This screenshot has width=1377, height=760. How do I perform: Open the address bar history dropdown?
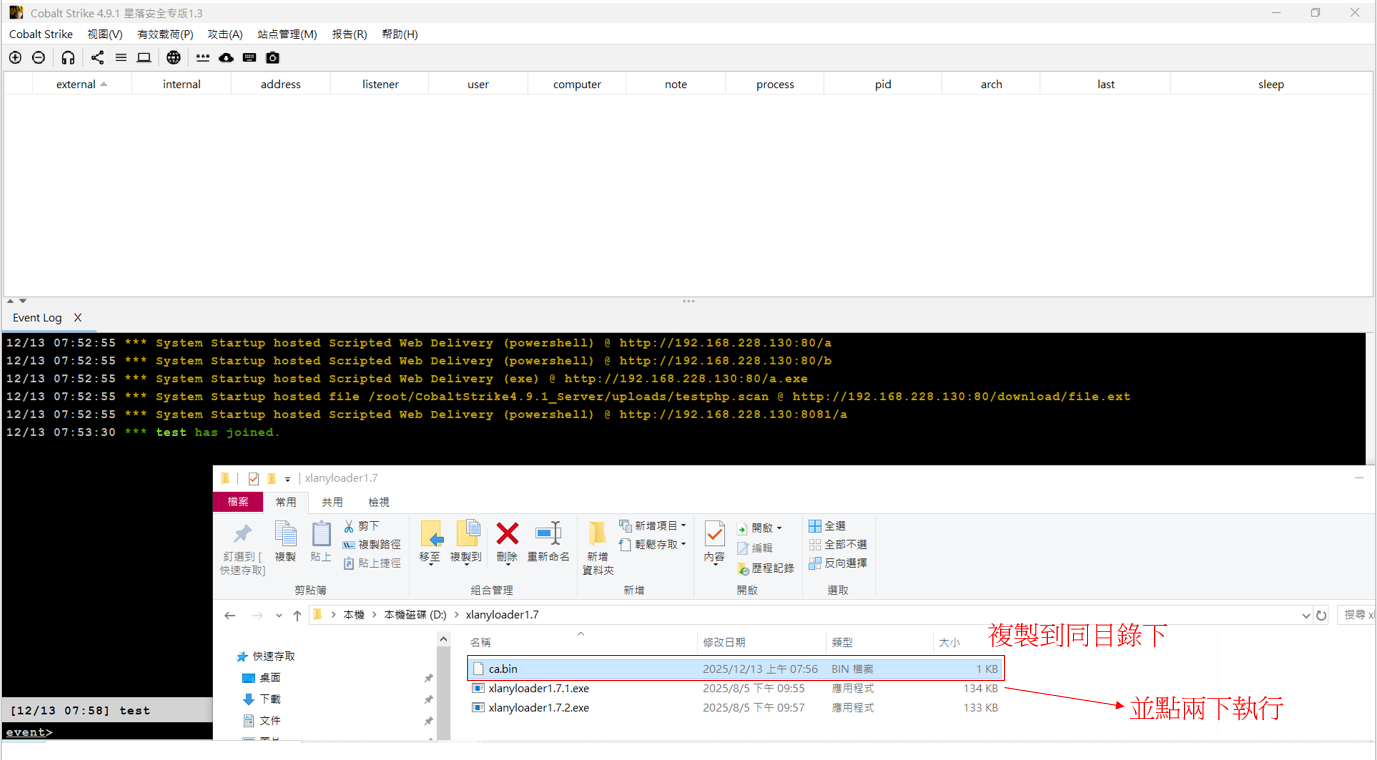1305,616
